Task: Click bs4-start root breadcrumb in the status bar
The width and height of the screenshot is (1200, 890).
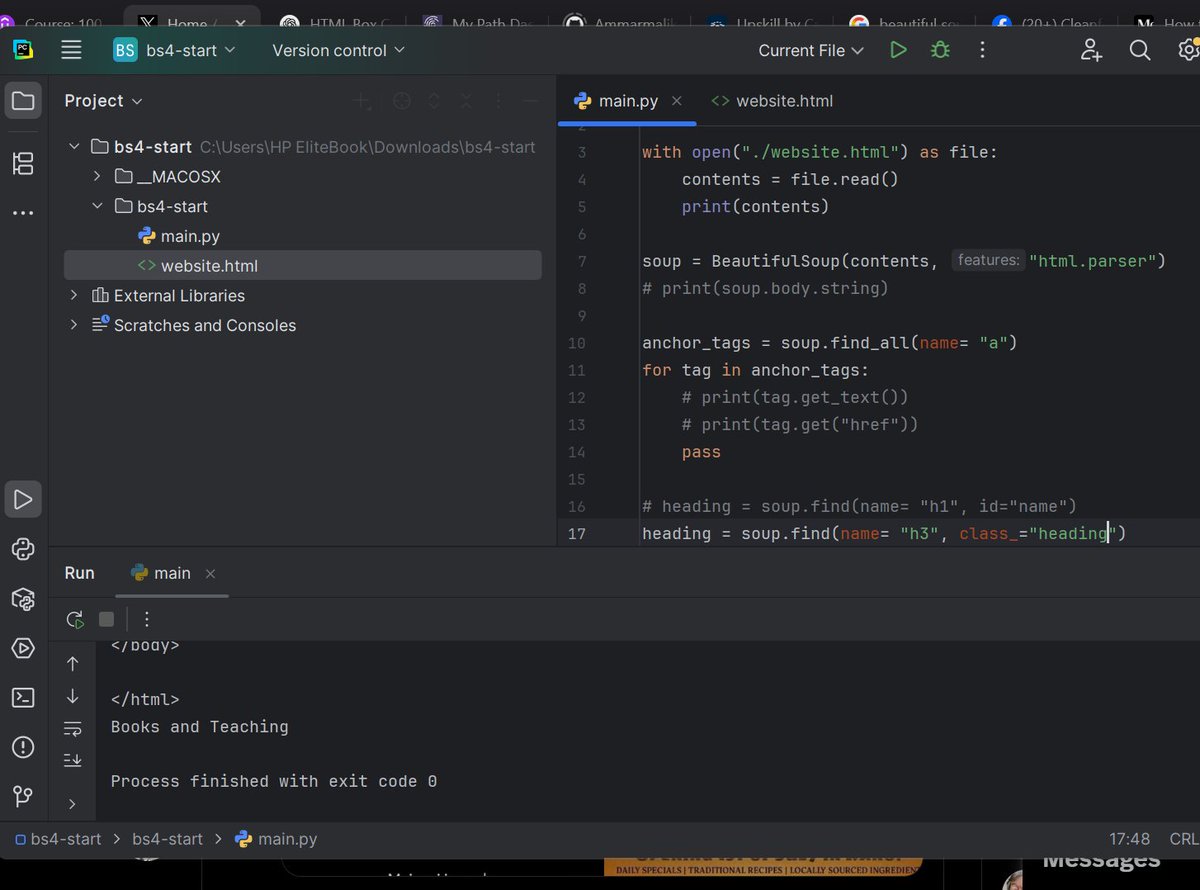Action: coord(58,839)
